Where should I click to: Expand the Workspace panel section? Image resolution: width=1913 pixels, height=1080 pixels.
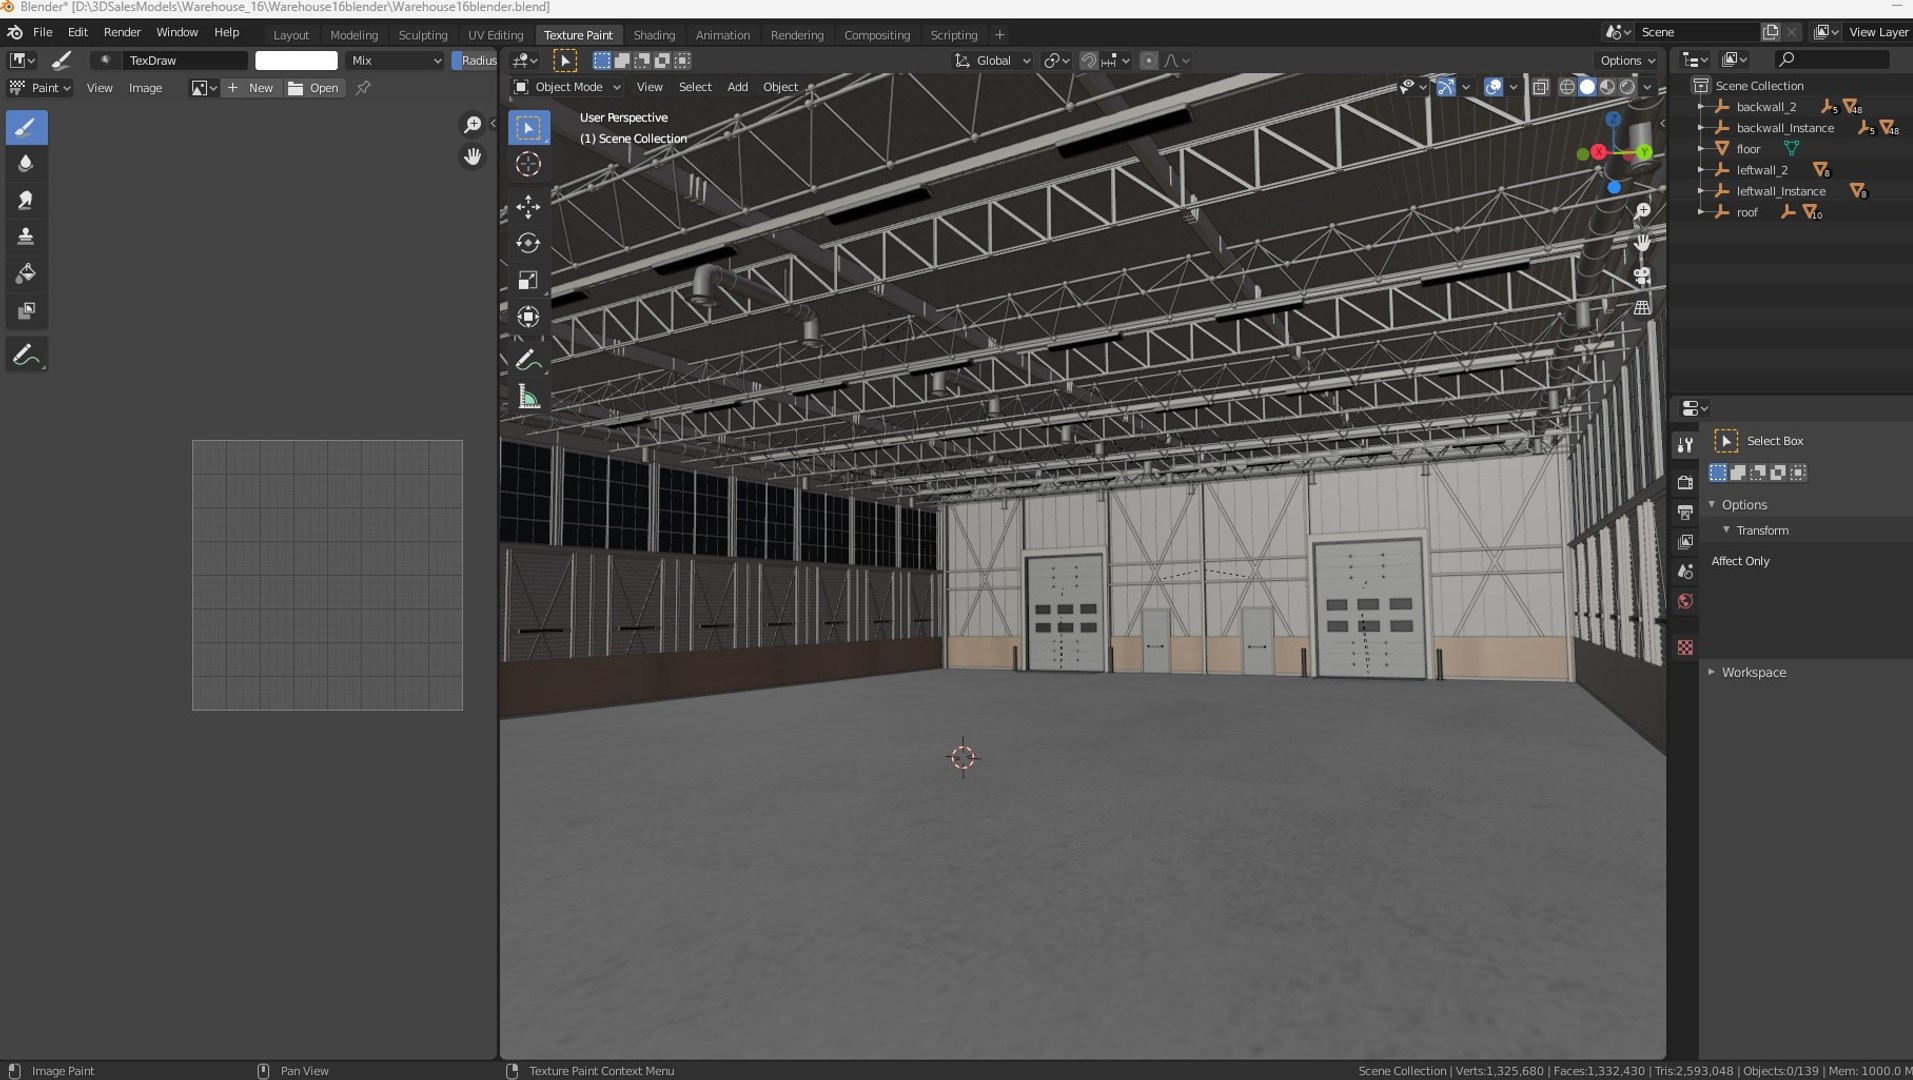pos(1753,672)
